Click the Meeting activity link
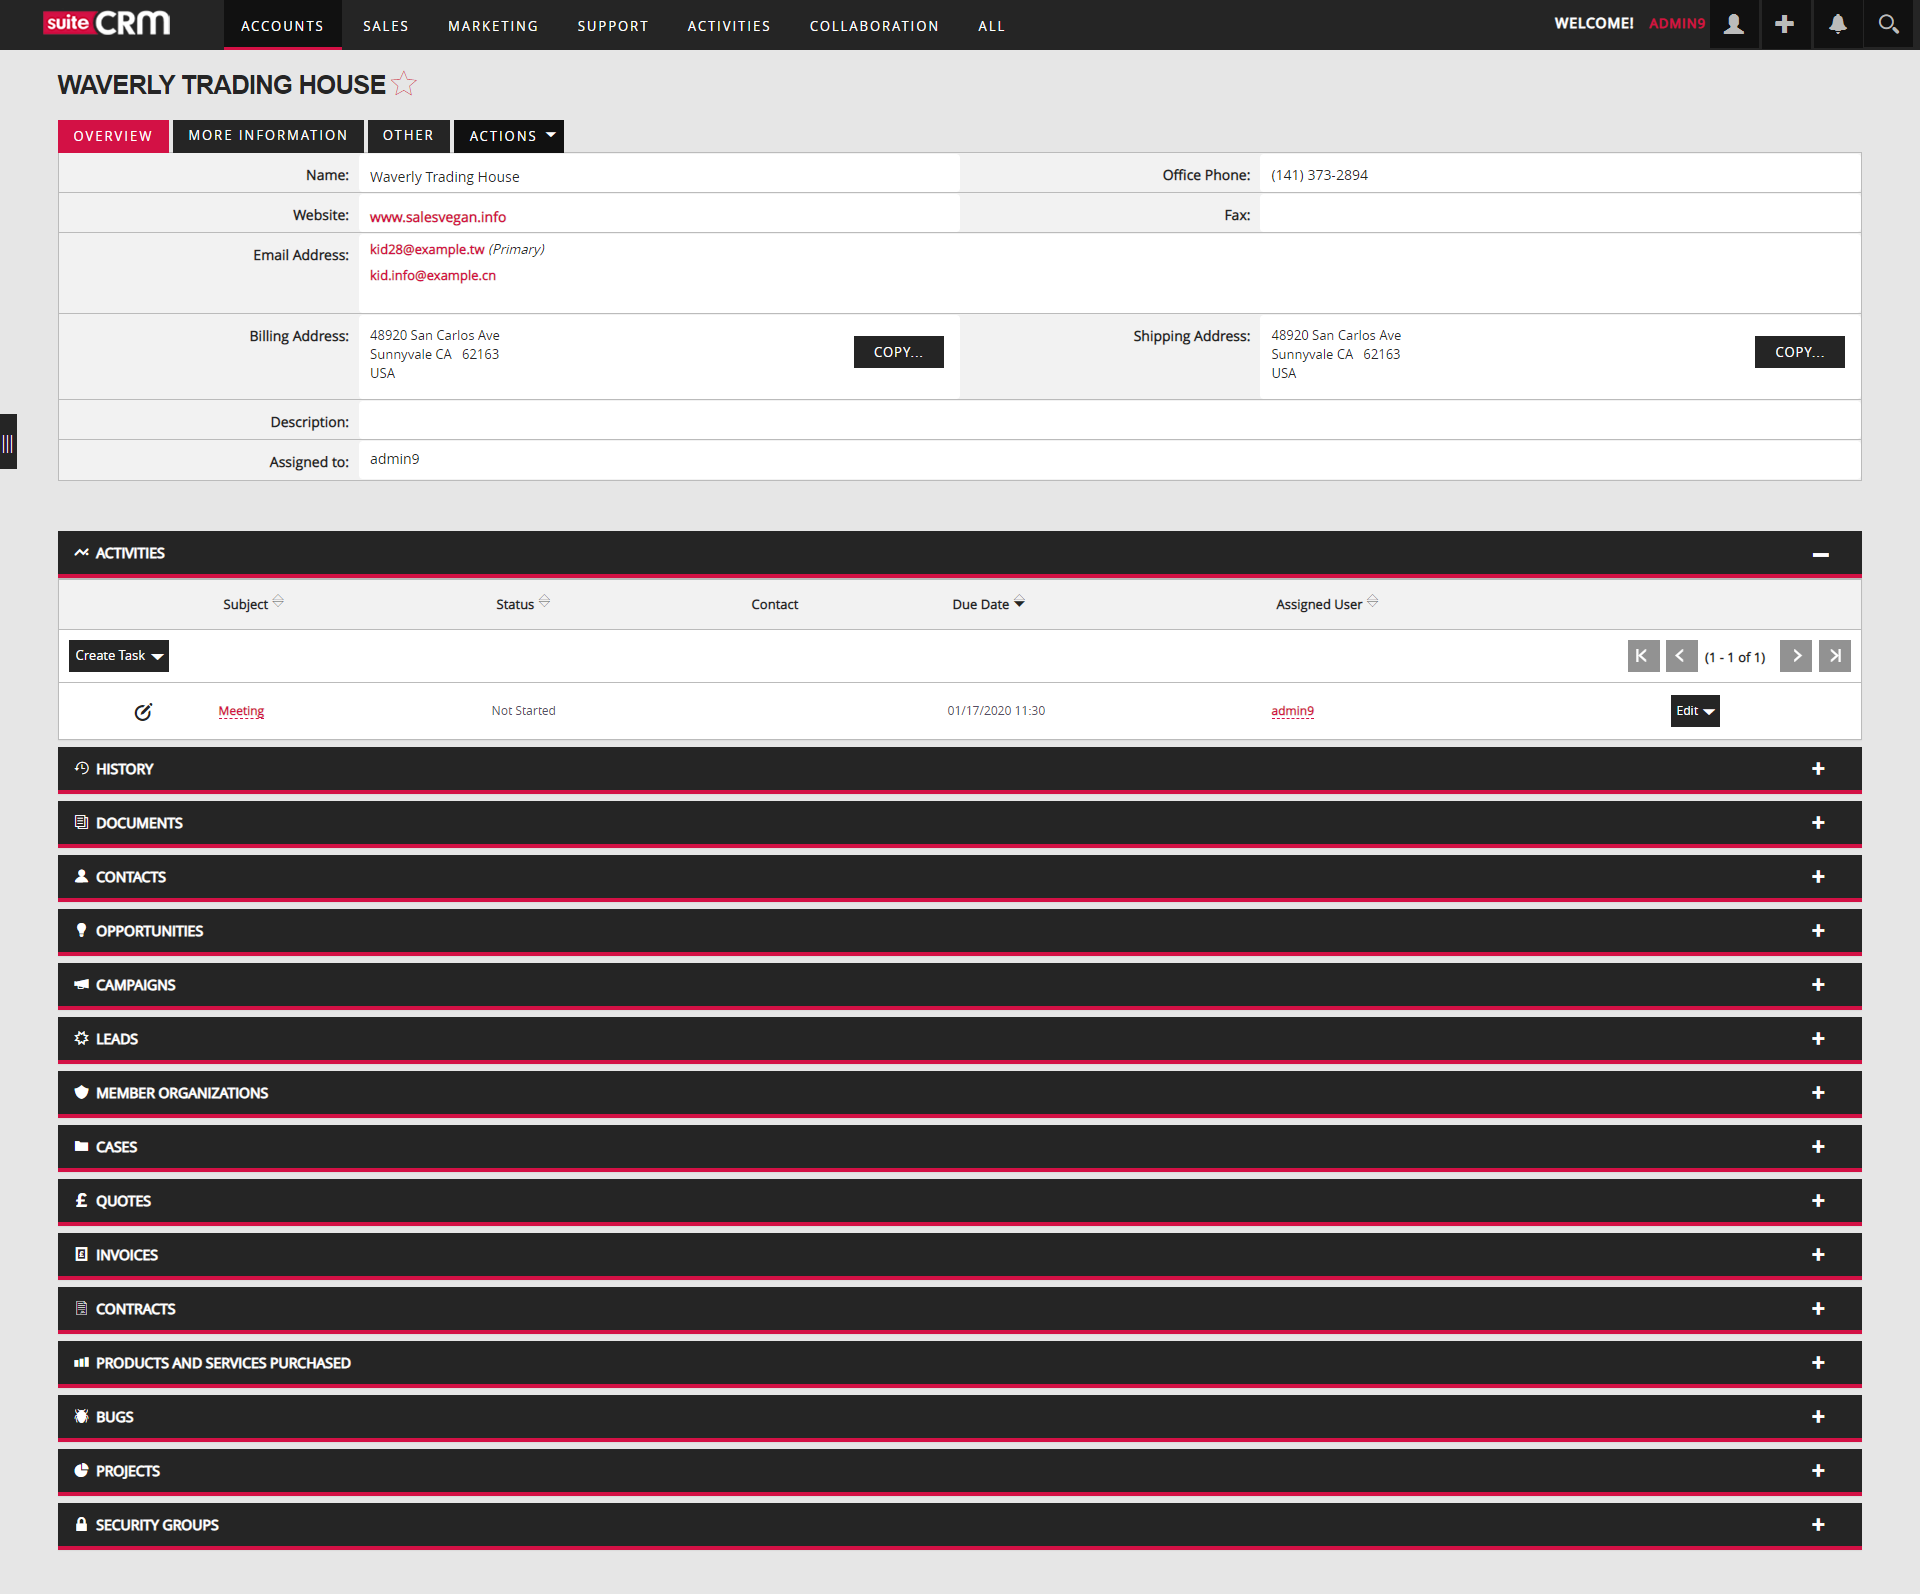 (241, 711)
